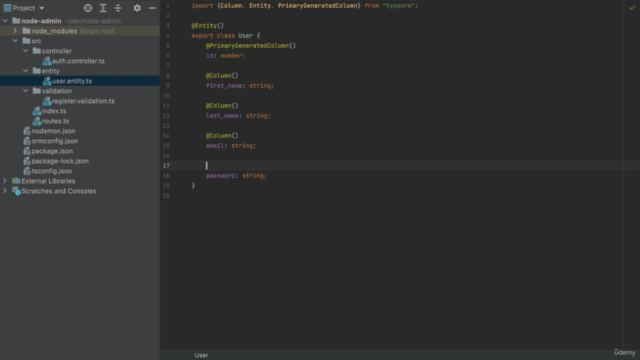This screenshot has height=360, width=640.
Task: Hide the Project panel with minus icon
Action: coord(152,8)
